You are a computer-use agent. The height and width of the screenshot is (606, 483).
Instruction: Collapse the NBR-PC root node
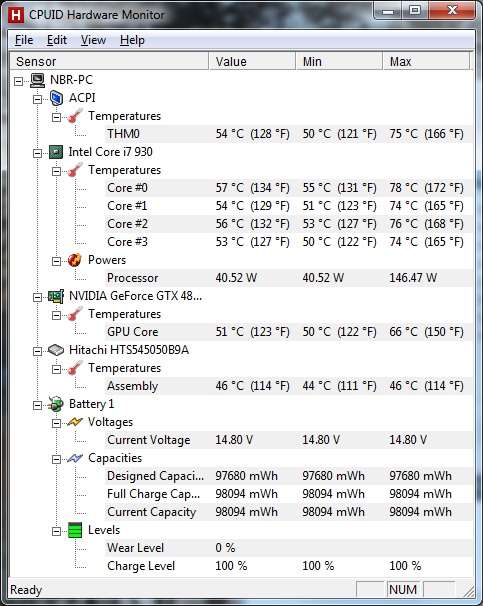point(18,81)
